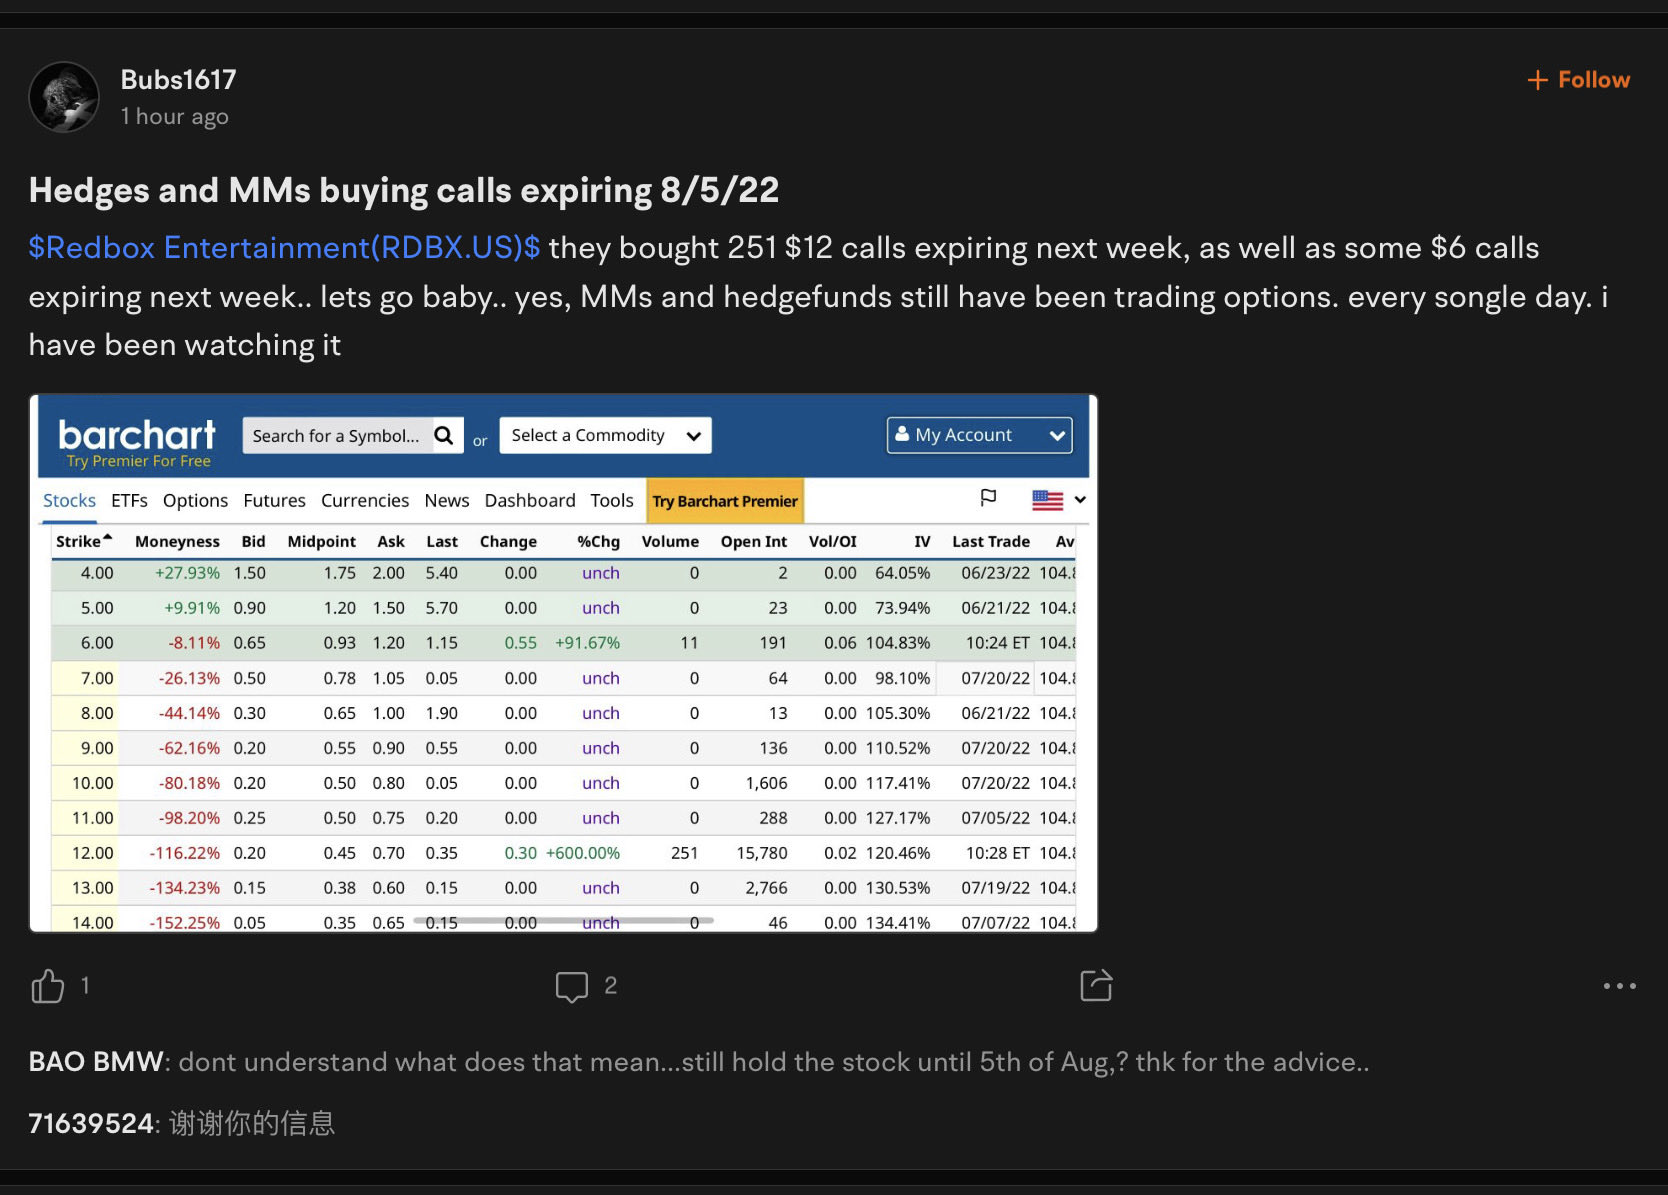1668x1195 pixels.
Task: Select the Stocks tab
Action: [x=69, y=501]
